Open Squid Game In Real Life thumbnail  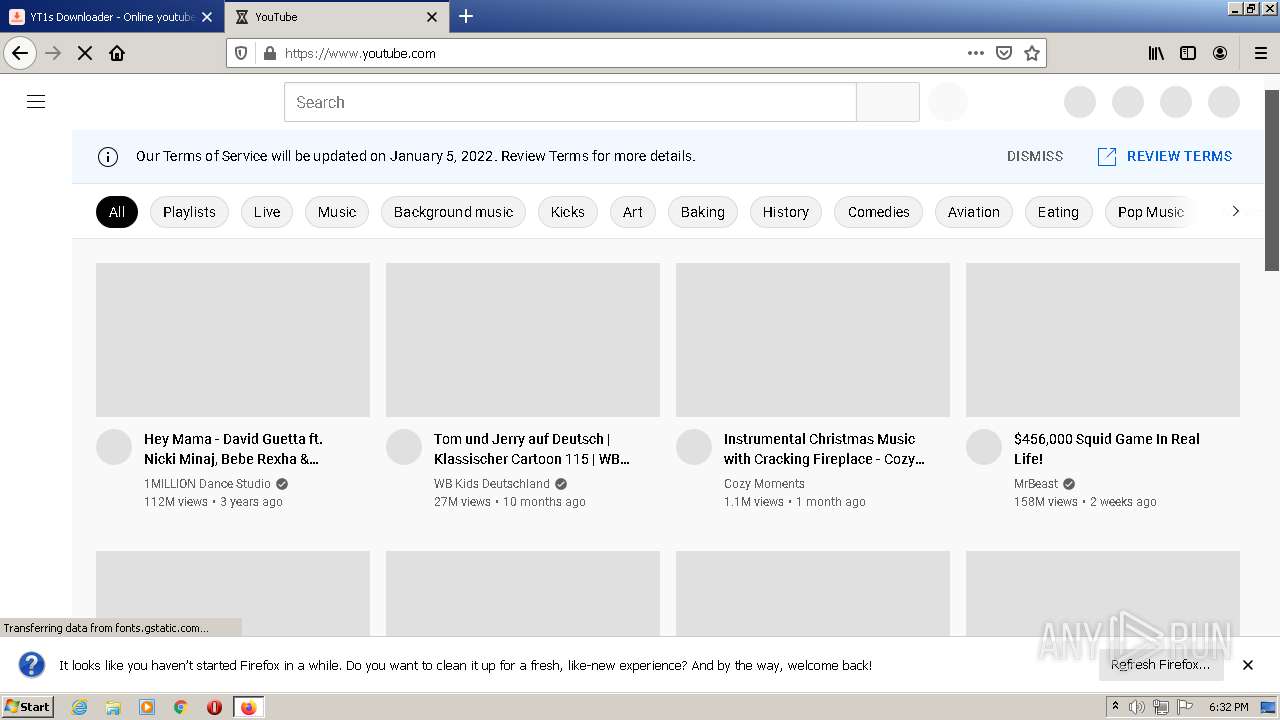click(1103, 340)
